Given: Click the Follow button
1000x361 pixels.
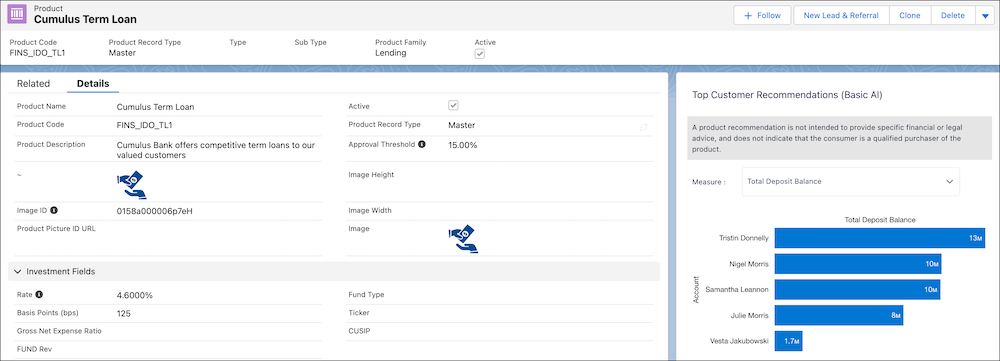Looking at the screenshot, I should tap(762, 15).
